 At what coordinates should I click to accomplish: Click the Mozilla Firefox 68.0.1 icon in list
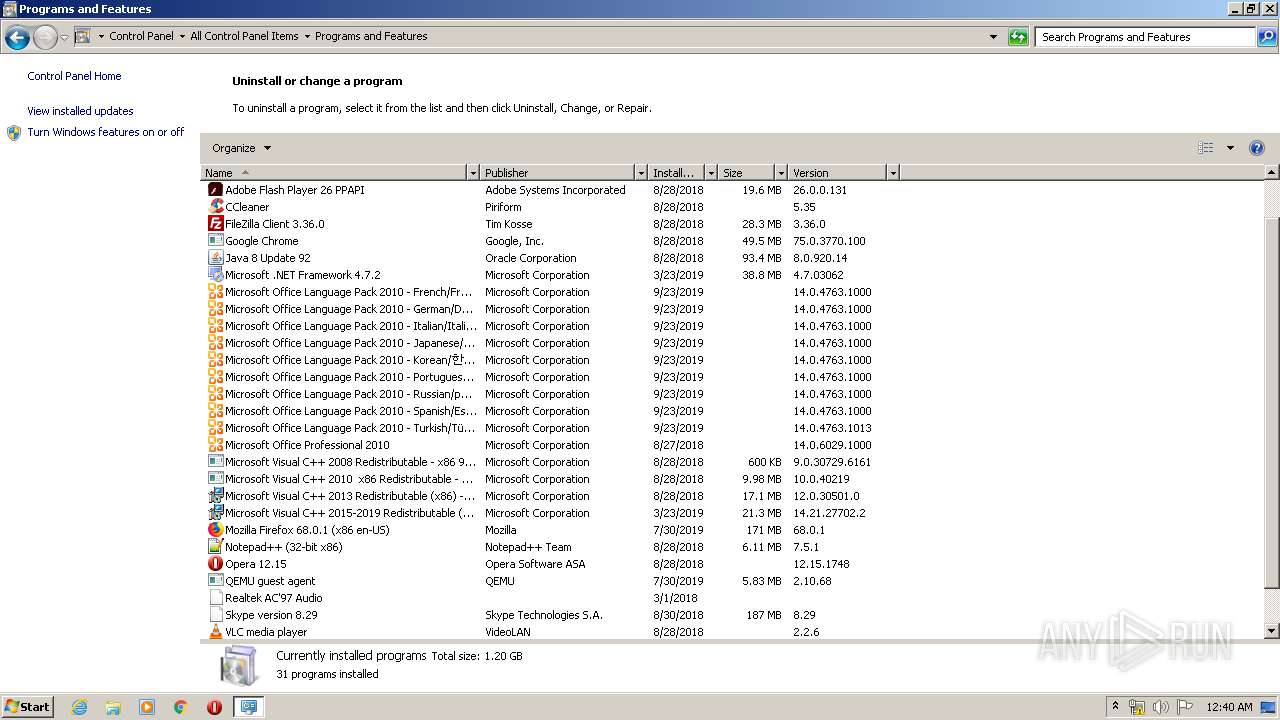pos(215,530)
